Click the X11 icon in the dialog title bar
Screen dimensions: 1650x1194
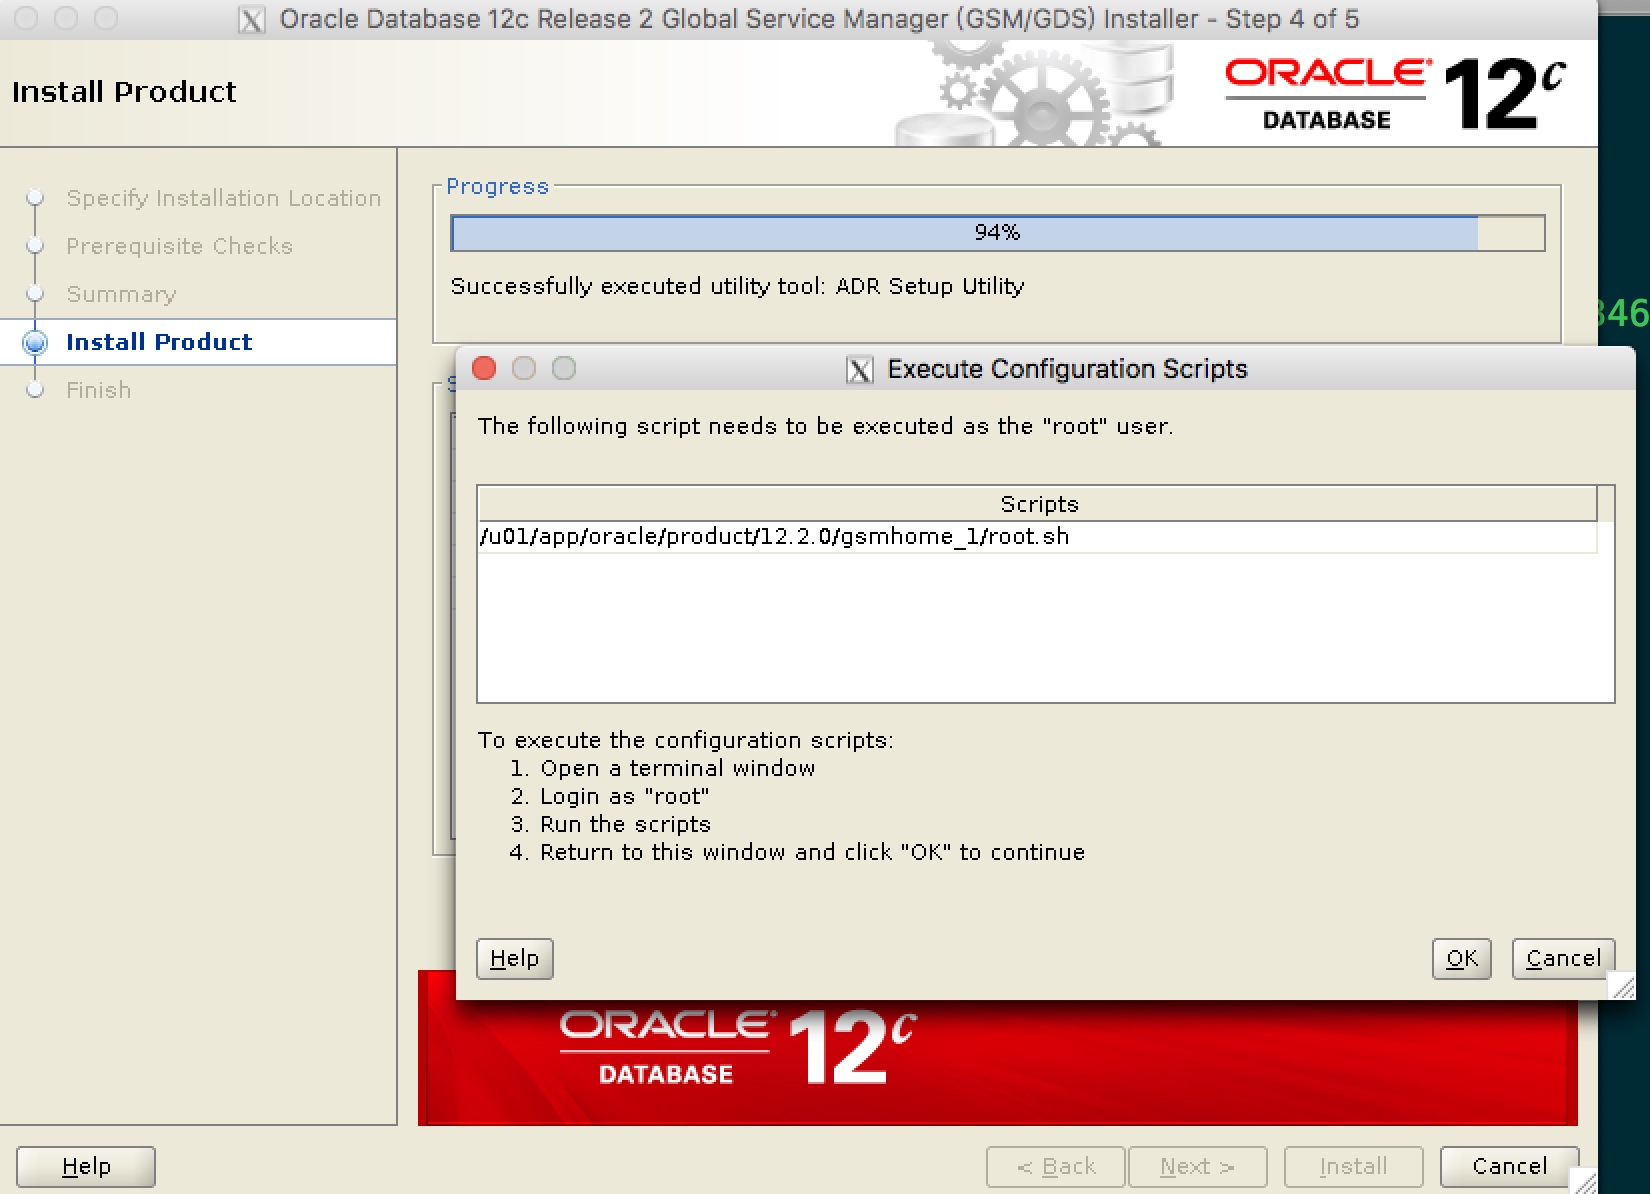coord(859,370)
